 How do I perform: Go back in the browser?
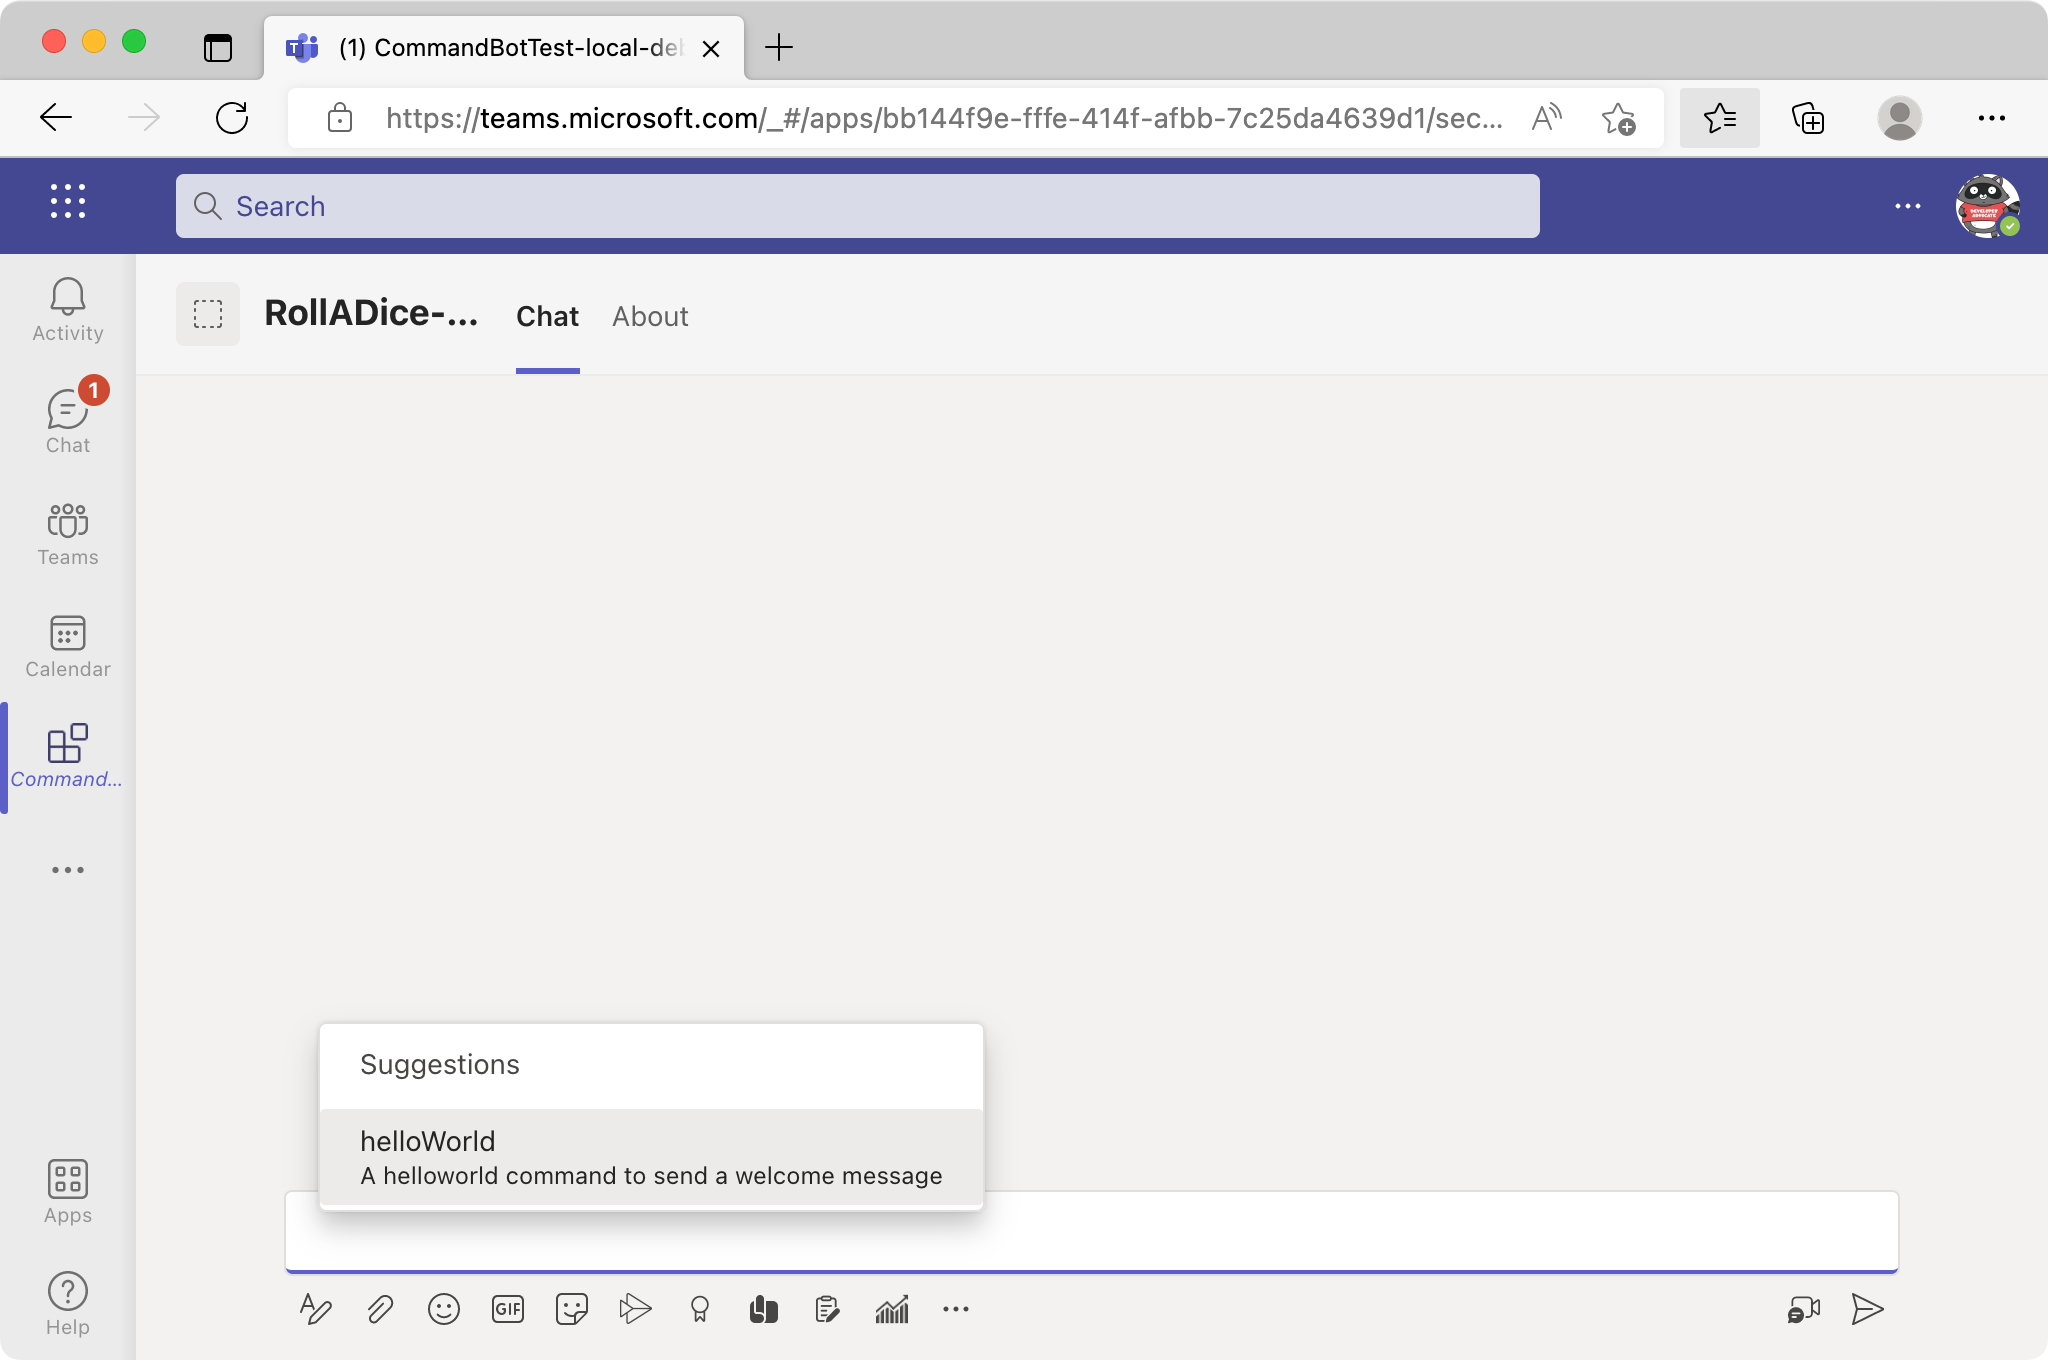pos(56,118)
